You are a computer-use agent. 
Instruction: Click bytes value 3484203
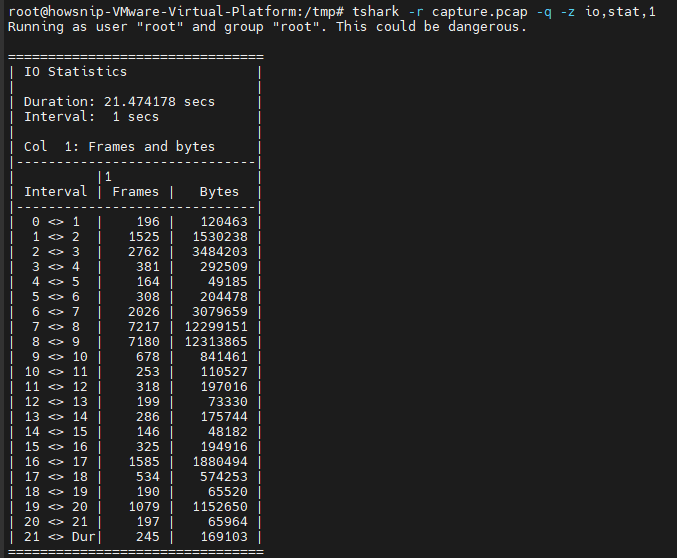pyautogui.click(x=220, y=252)
